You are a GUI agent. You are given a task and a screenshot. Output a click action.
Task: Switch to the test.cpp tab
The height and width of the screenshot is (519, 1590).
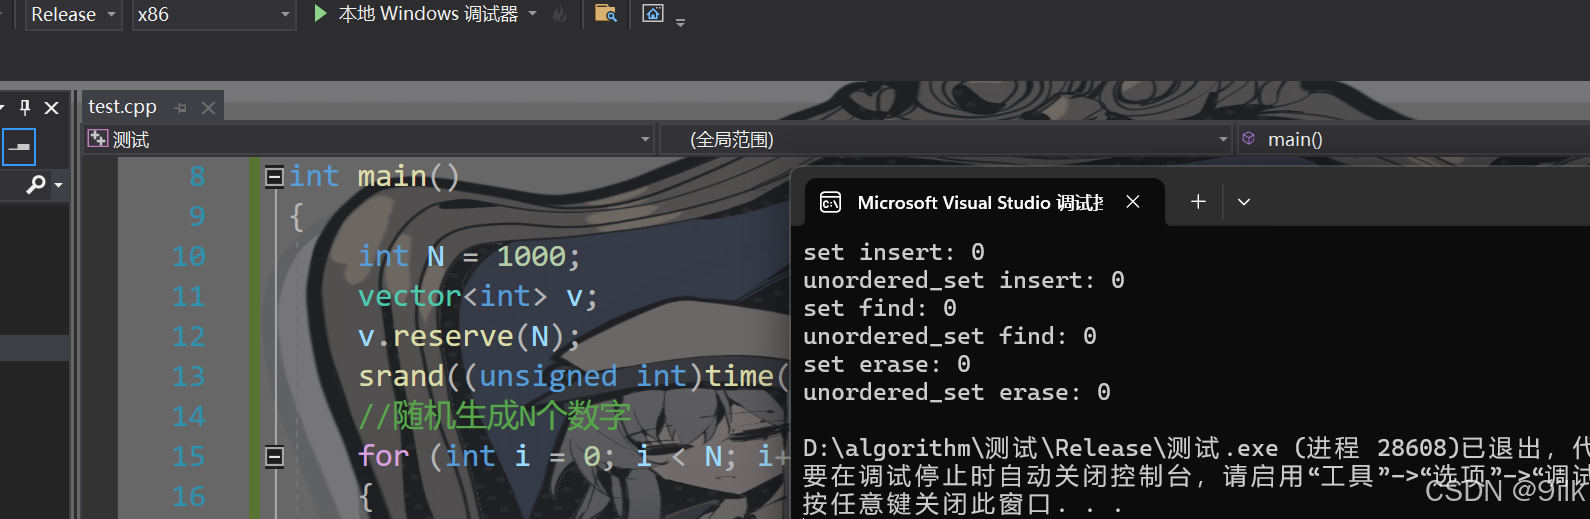122,106
